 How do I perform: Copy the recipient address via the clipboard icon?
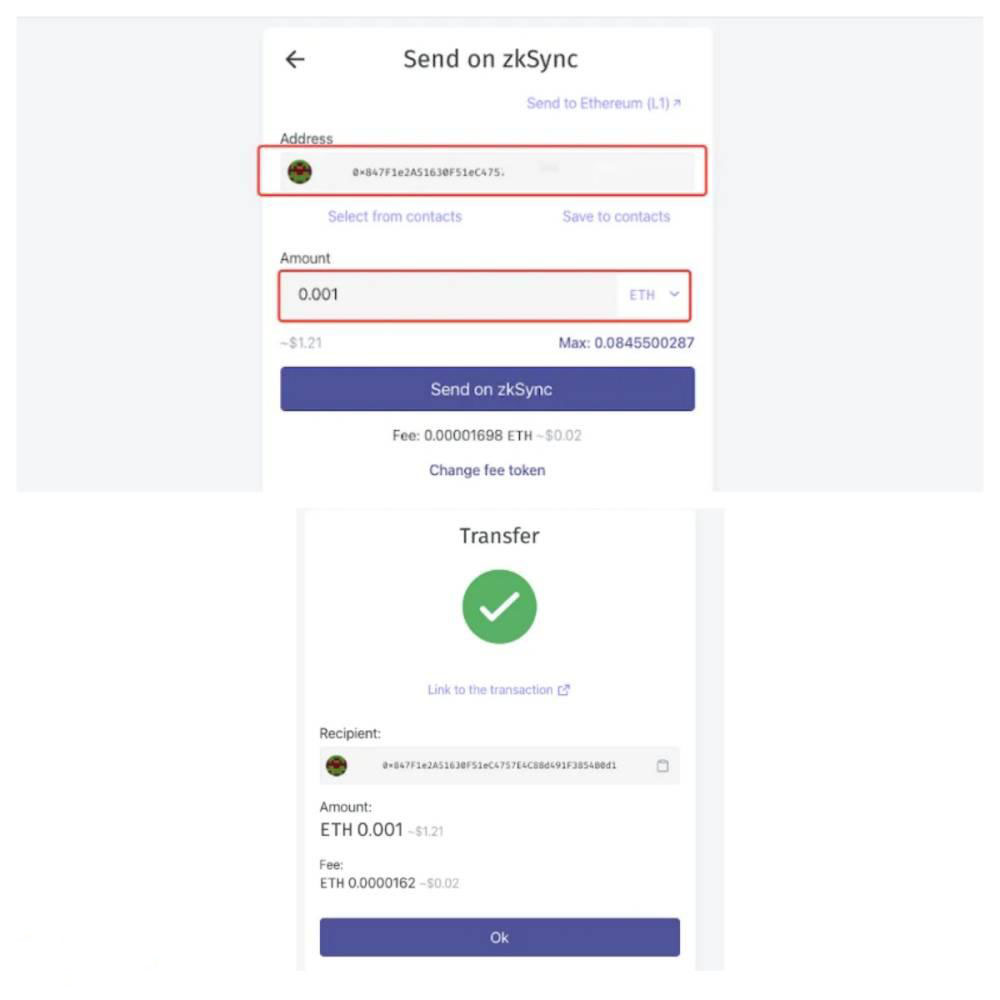(663, 765)
